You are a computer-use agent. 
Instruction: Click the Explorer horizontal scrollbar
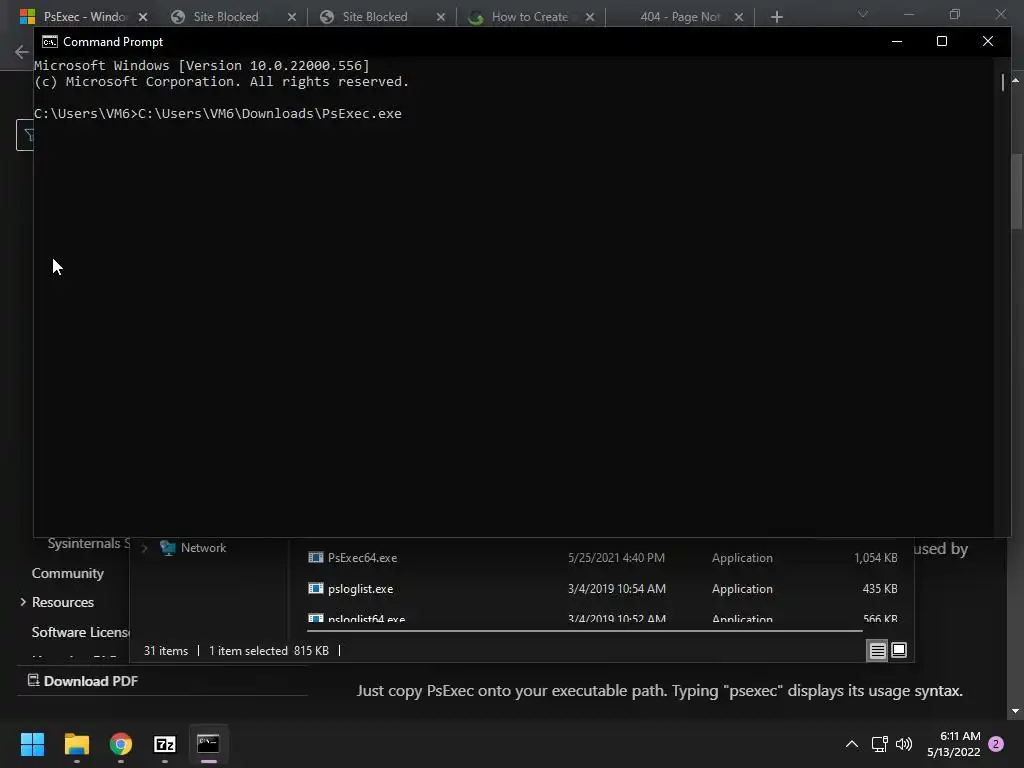(x=584, y=631)
